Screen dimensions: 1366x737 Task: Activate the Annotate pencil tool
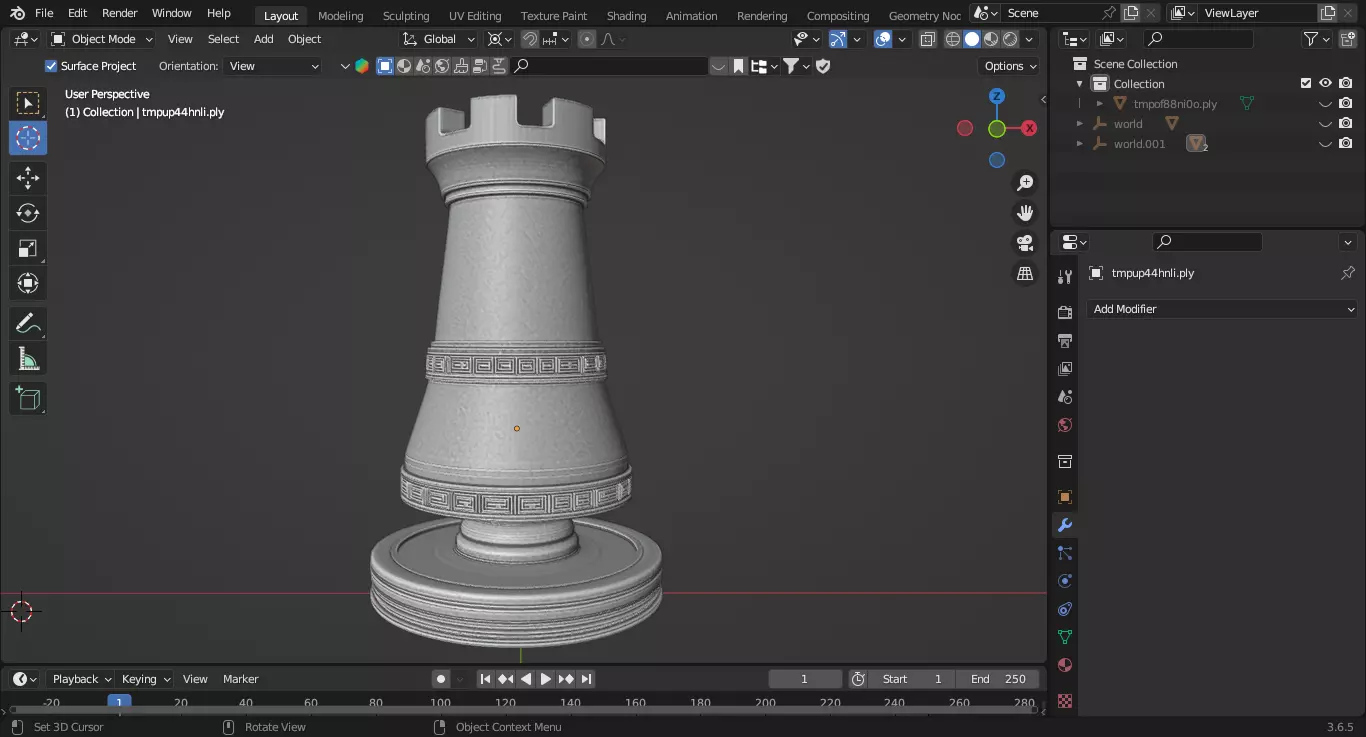point(28,324)
